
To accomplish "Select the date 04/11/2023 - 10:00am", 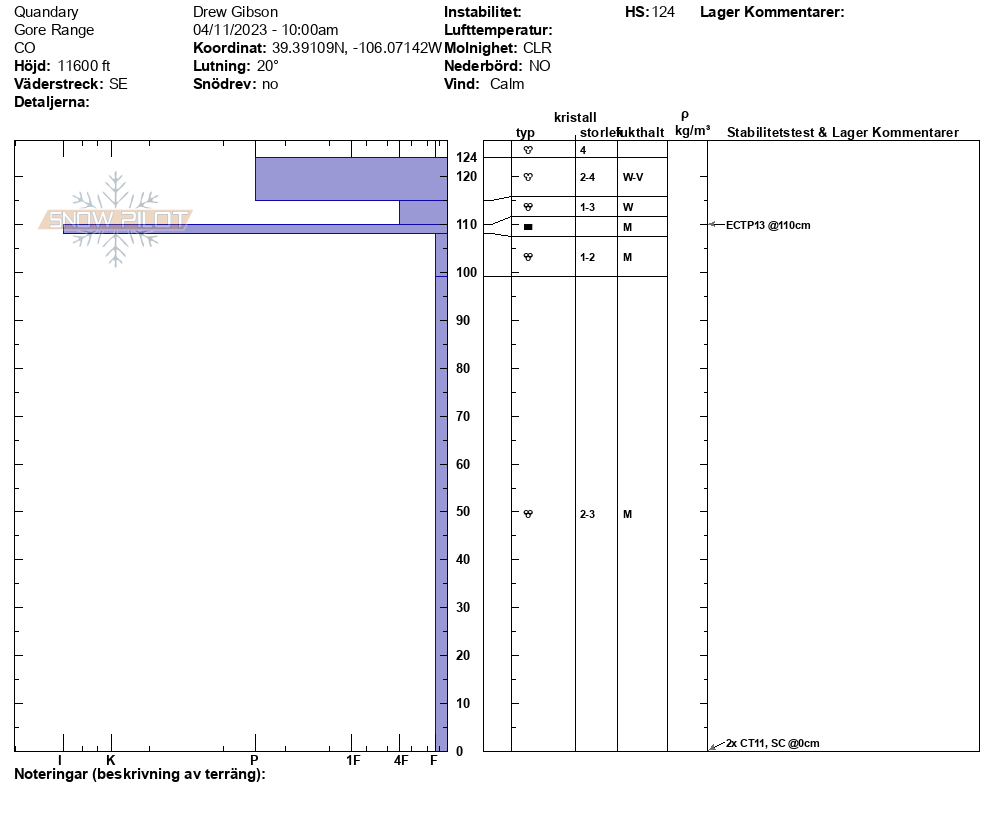I will (266, 30).
